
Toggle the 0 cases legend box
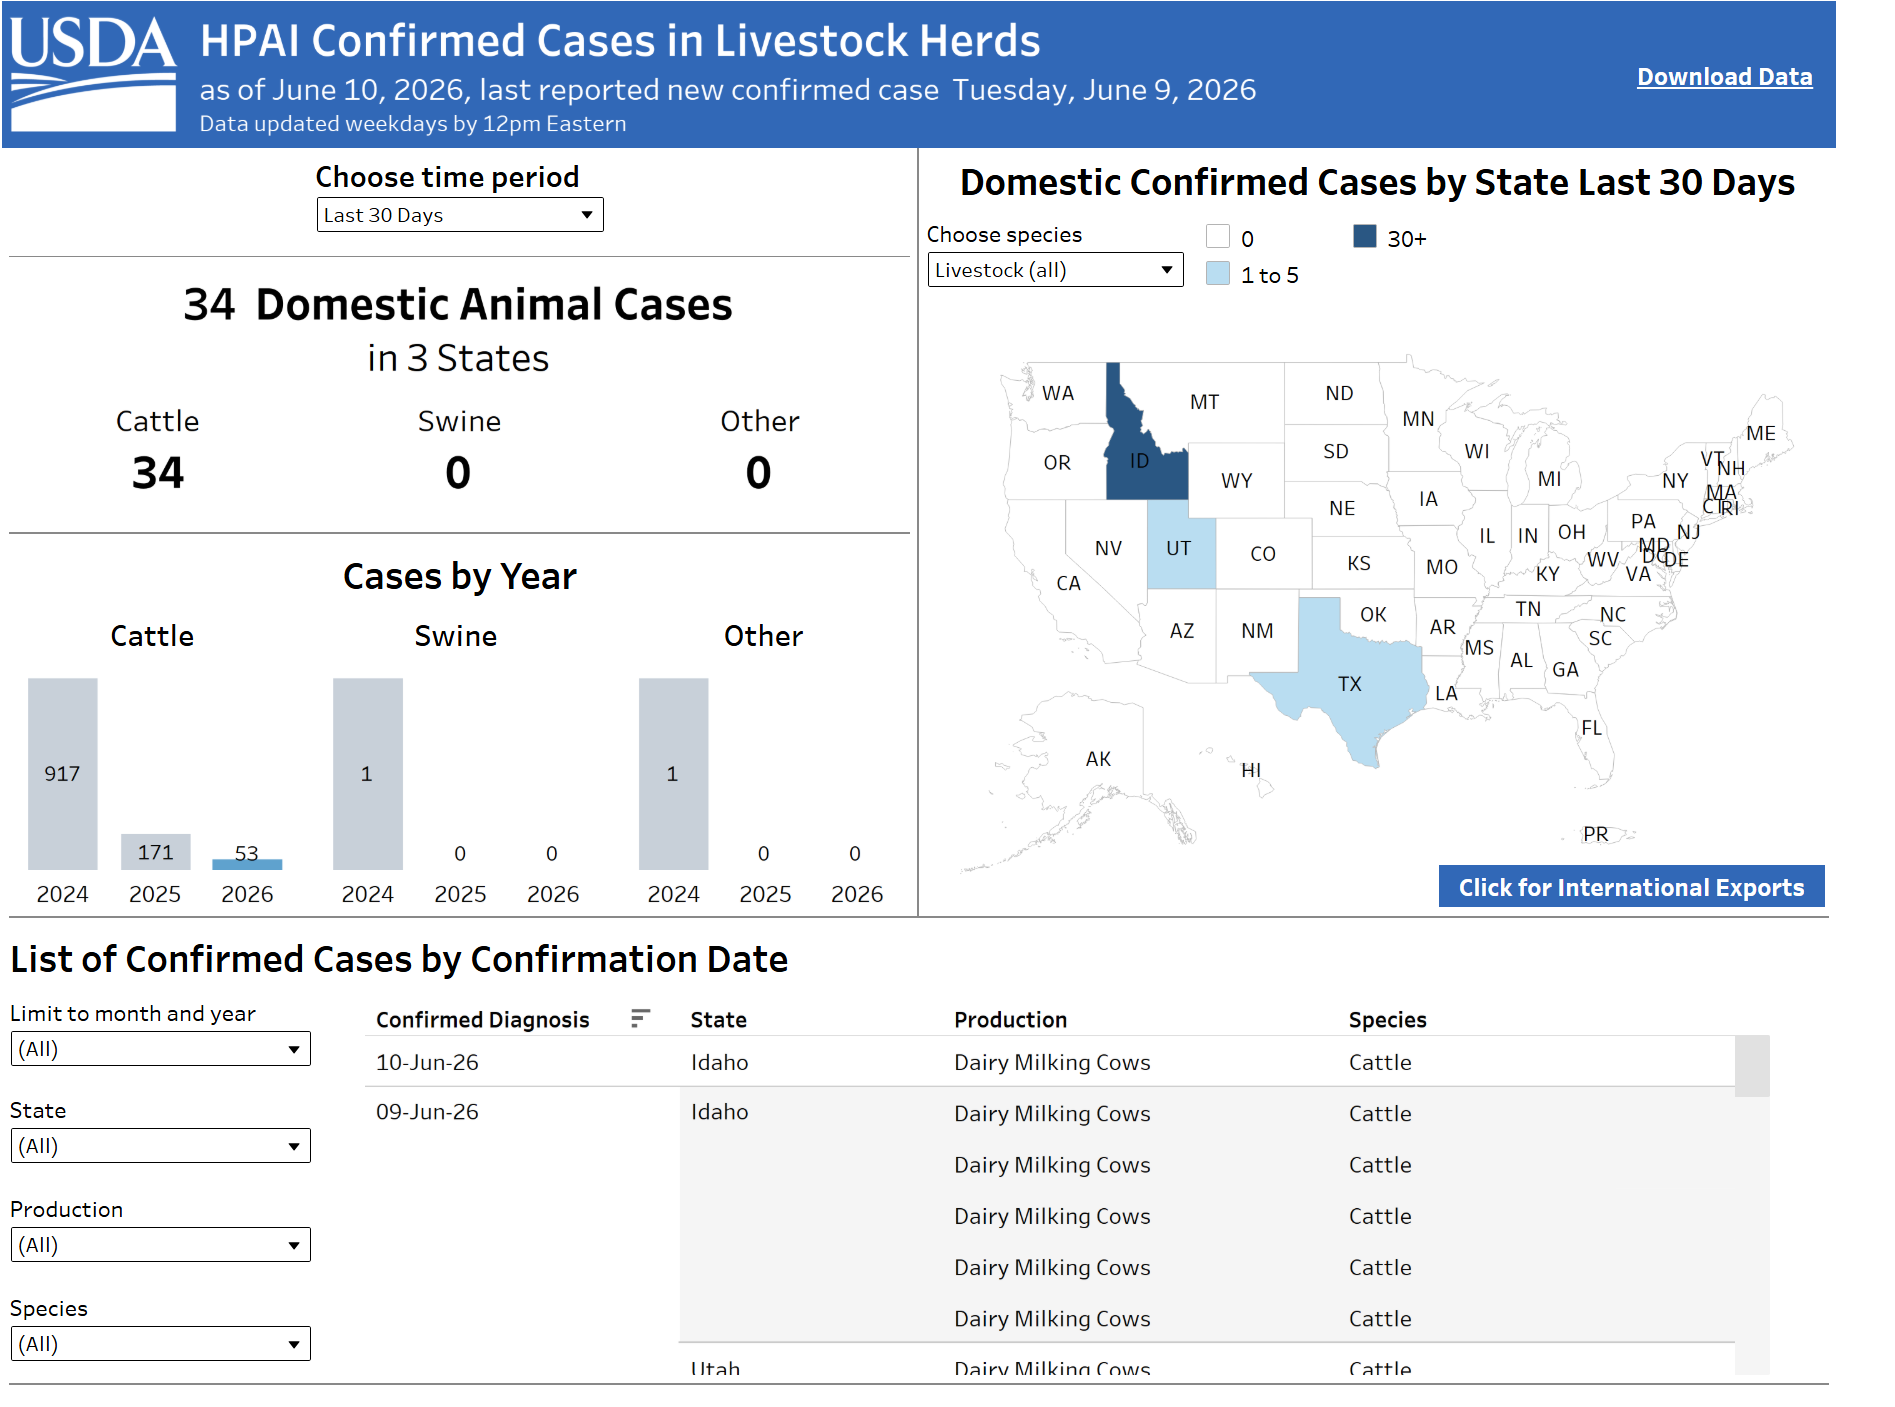[1217, 237]
